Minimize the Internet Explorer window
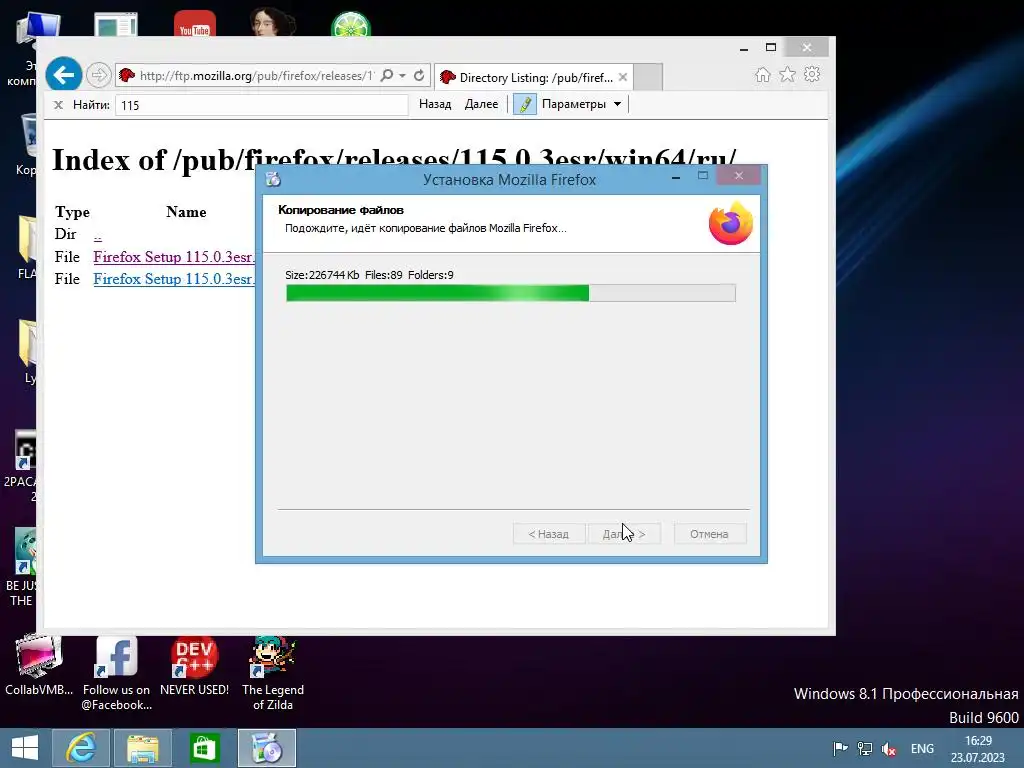 click(744, 48)
